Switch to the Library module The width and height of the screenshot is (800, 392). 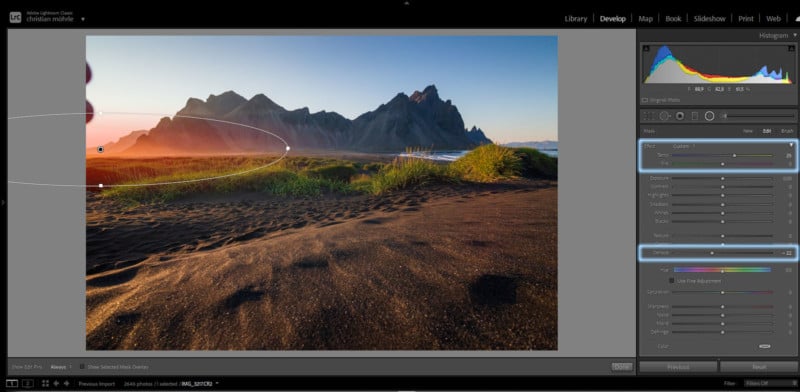[x=576, y=18]
